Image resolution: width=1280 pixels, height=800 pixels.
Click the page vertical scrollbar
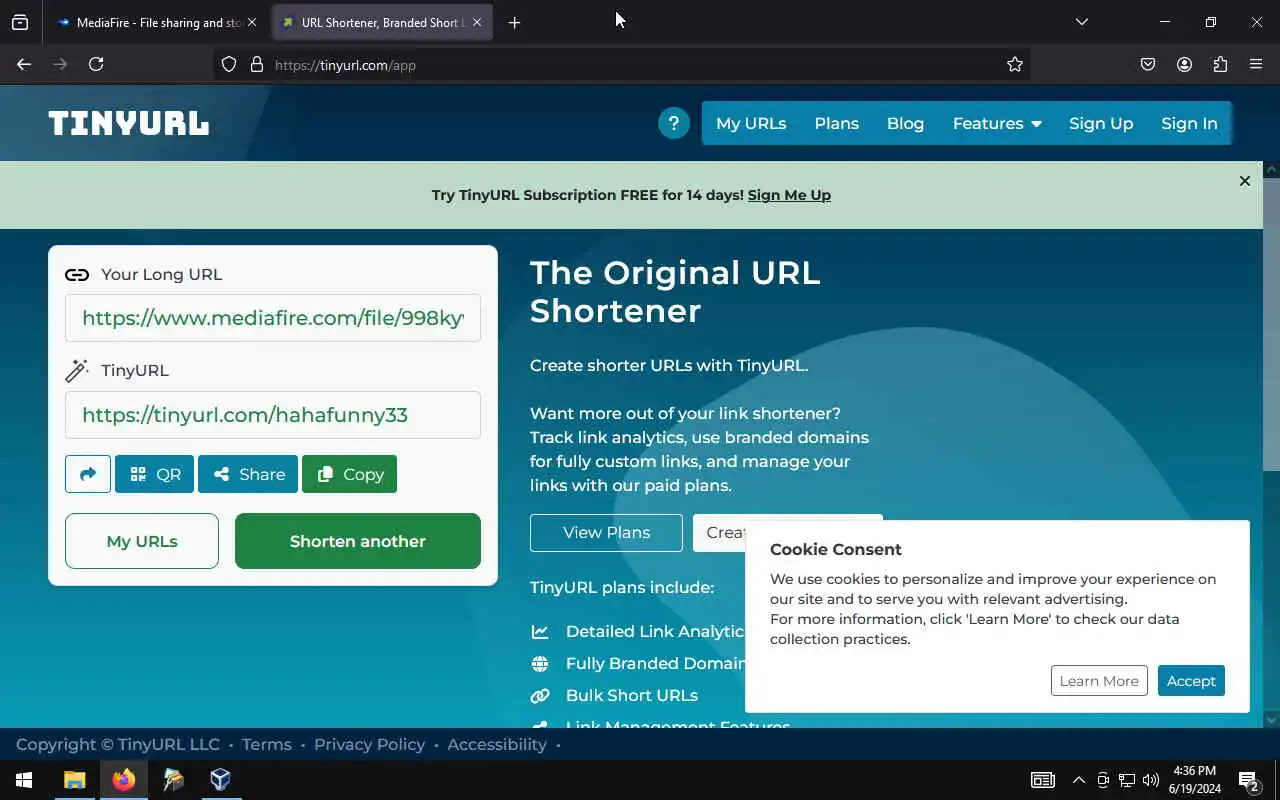(1271, 325)
